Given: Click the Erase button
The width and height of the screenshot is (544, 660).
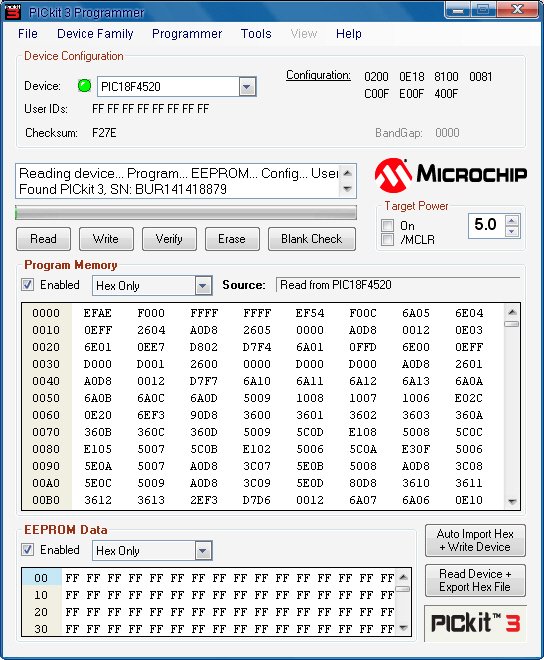Looking at the screenshot, I should [232, 239].
